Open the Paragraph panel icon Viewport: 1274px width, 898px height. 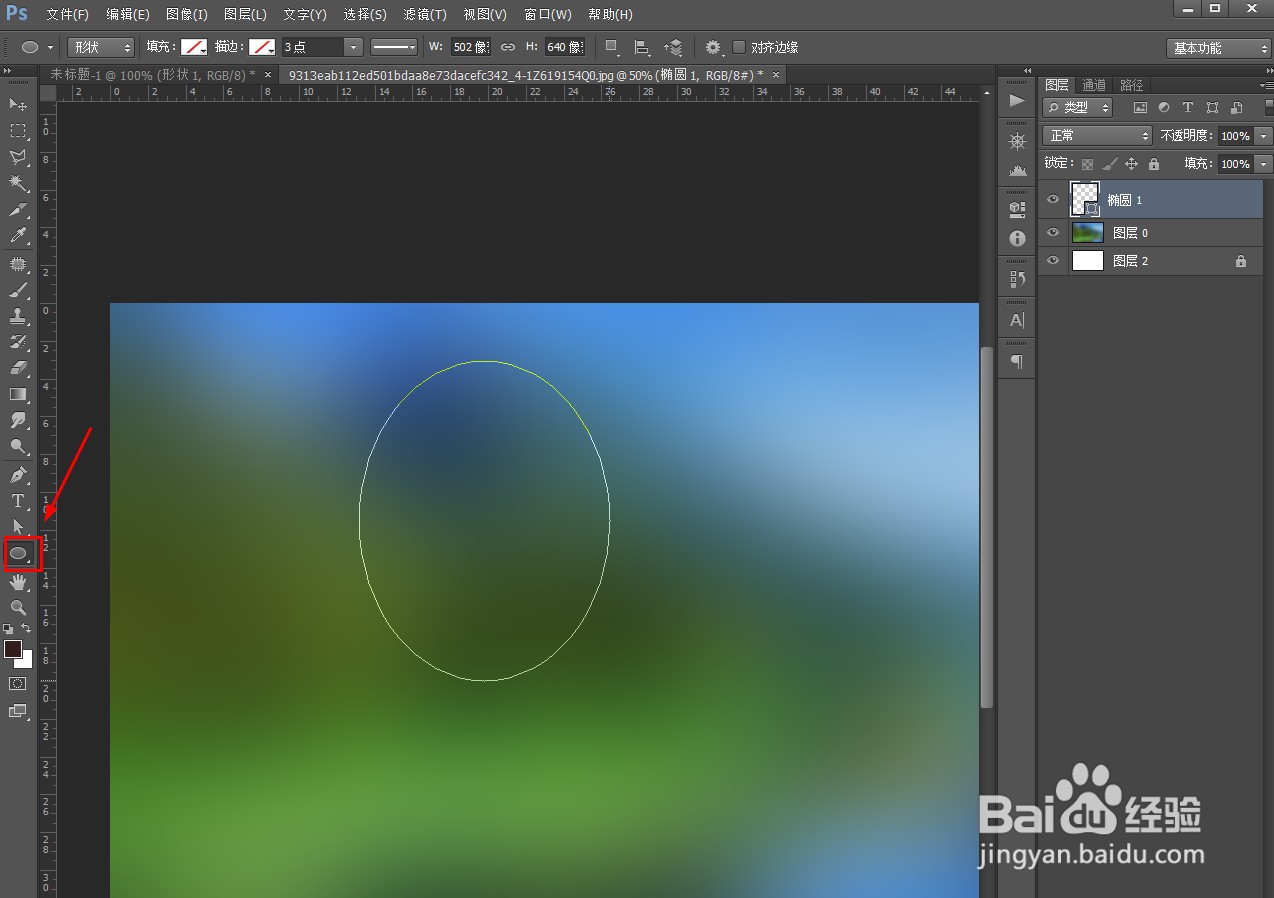pyautogui.click(x=1017, y=361)
